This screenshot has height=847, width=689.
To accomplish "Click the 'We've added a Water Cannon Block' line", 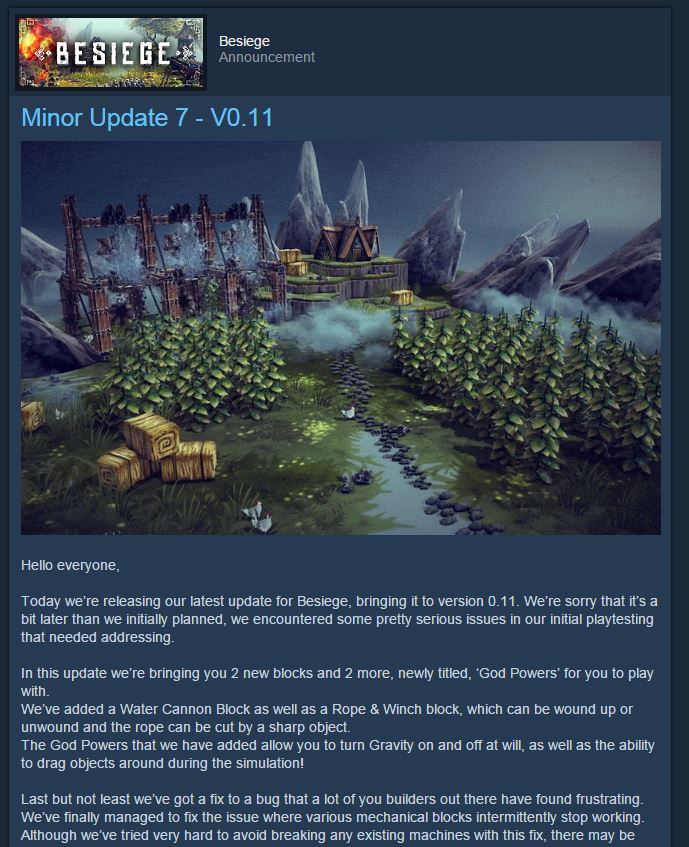I will coord(327,709).
